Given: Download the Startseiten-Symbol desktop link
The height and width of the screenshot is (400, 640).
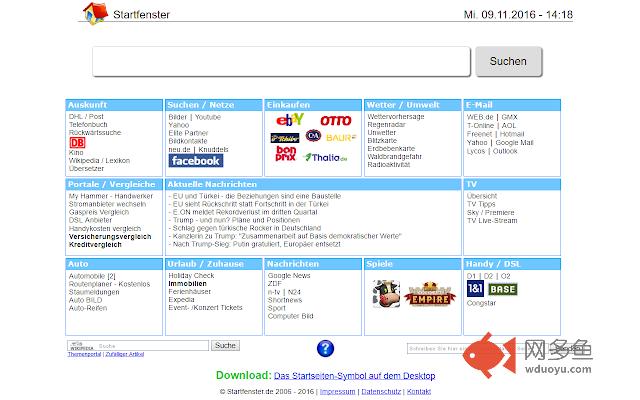Looking at the screenshot, I should tap(355, 376).
